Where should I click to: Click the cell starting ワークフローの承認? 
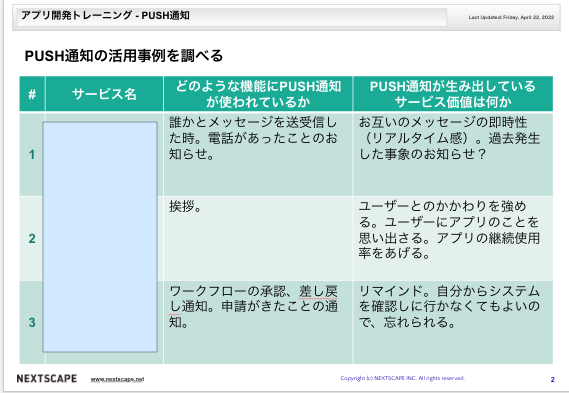click(258, 322)
